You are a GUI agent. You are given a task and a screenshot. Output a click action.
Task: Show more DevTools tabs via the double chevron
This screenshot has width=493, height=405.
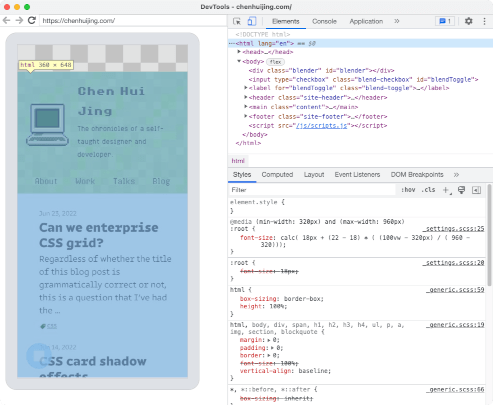[x=397, y=21]
